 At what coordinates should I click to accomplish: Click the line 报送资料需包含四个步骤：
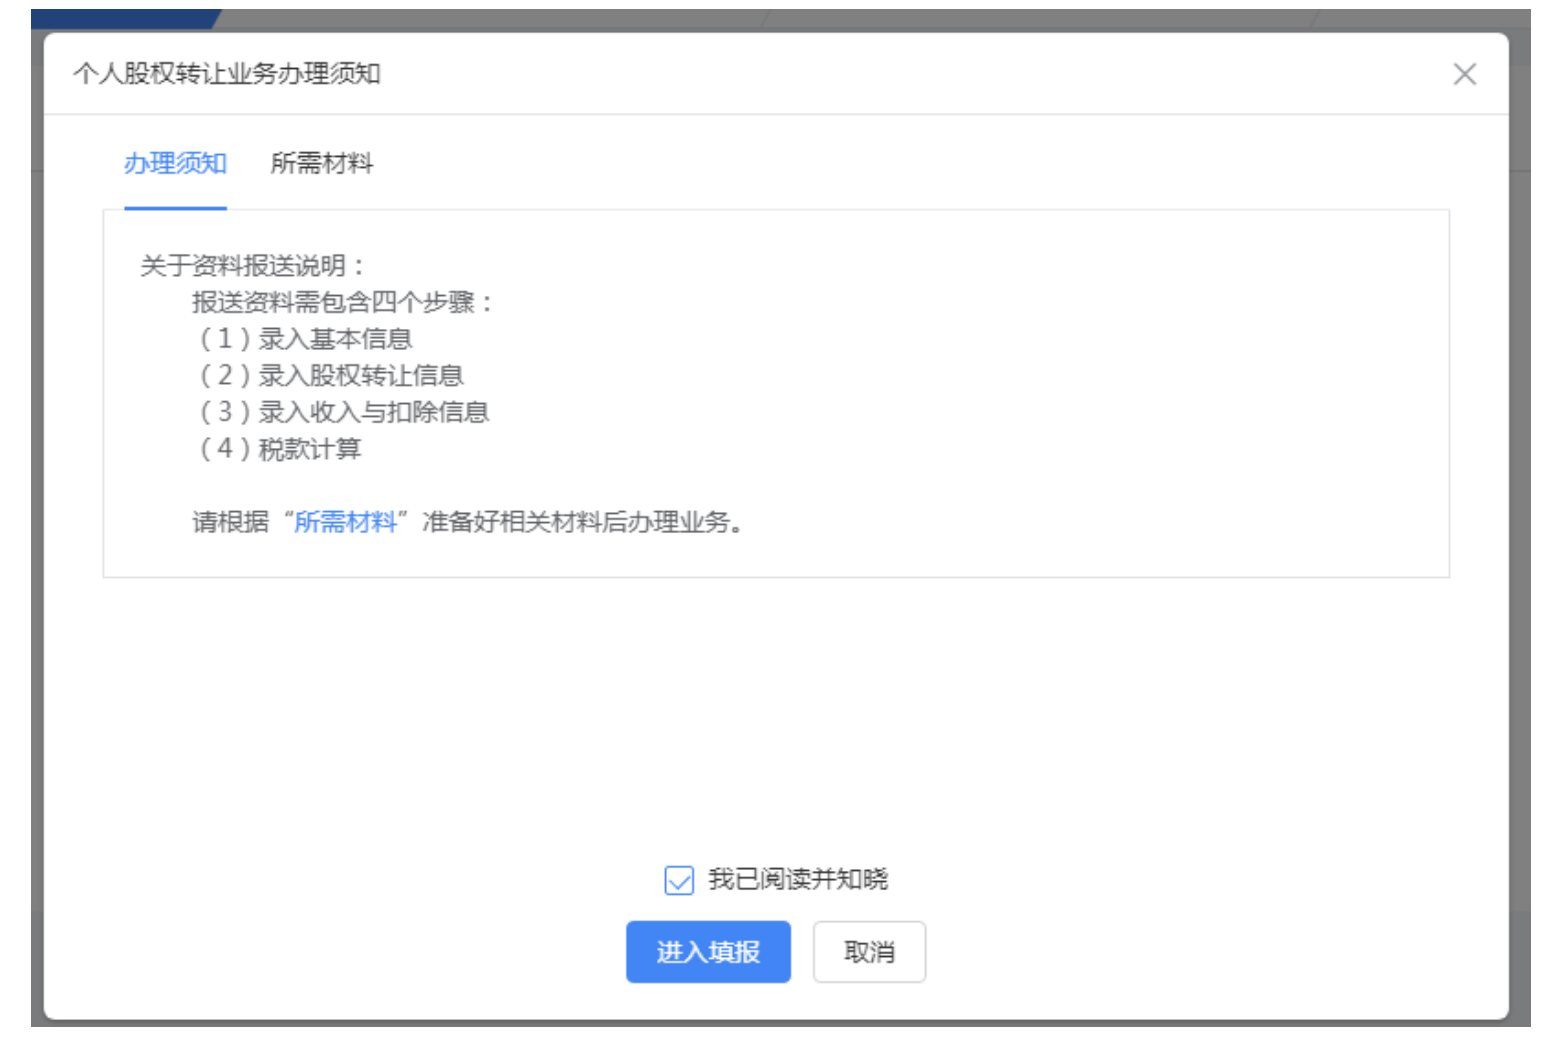coord(344,302)
